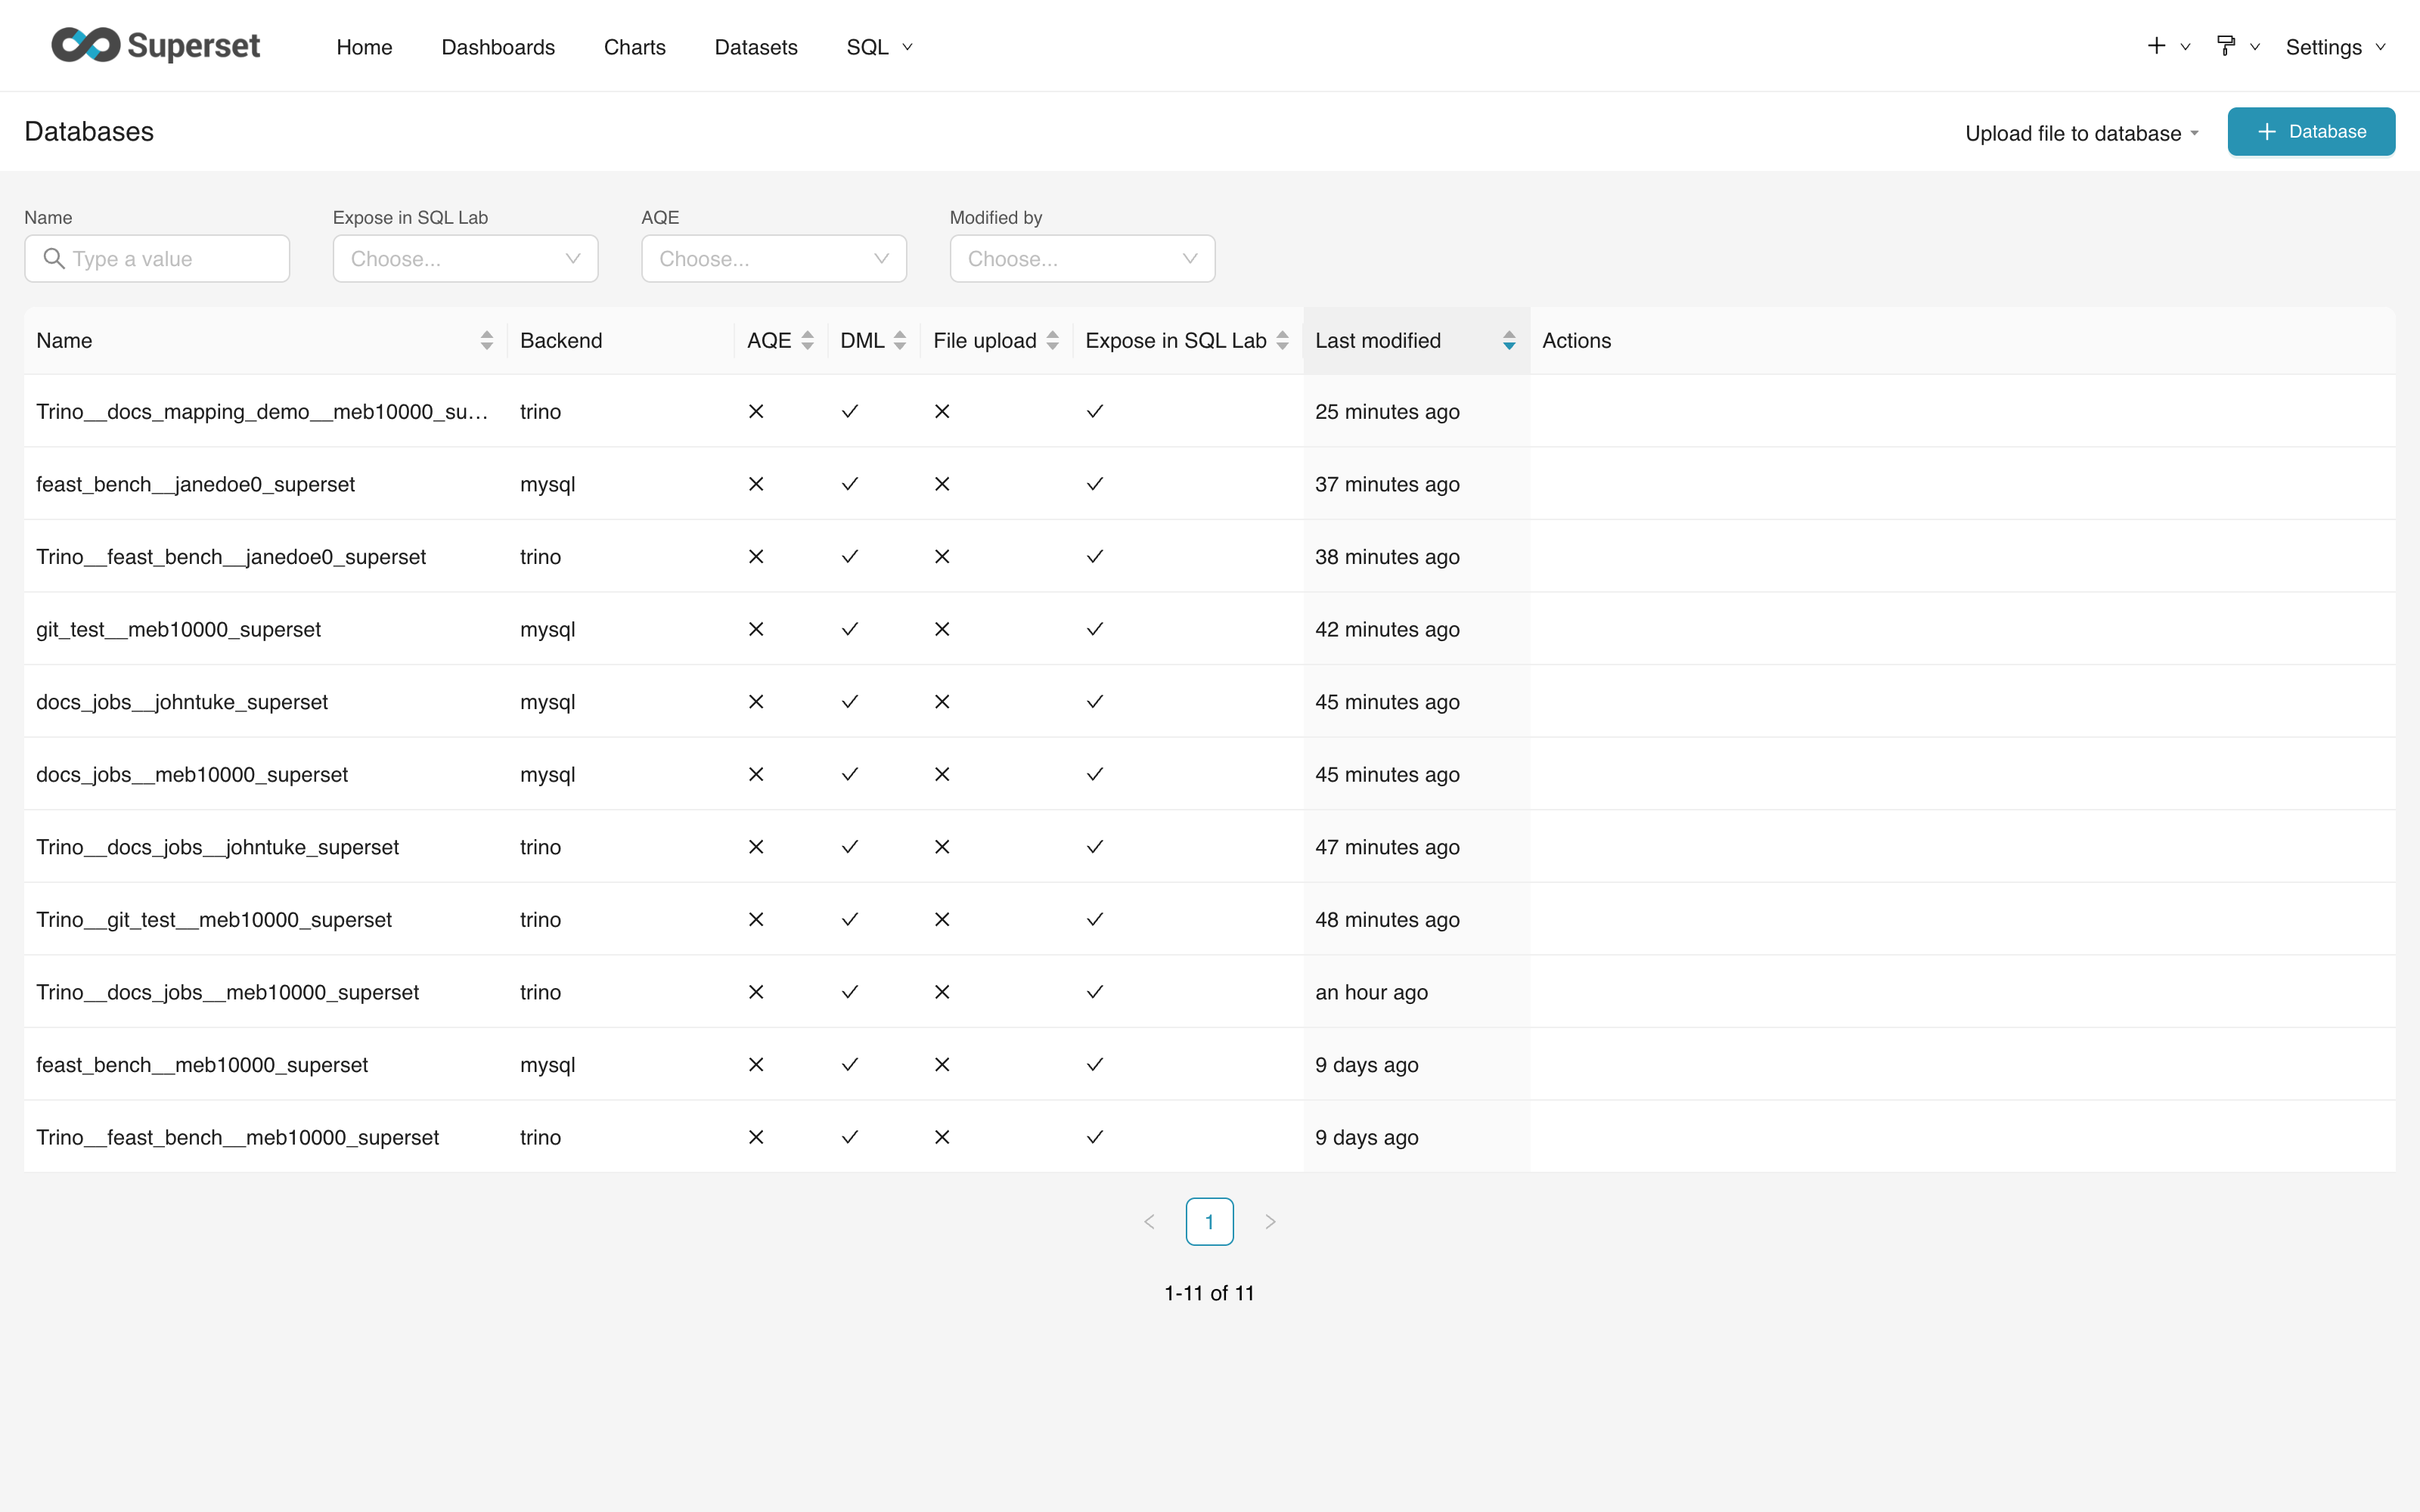Open the plus create-new menu icon
This screenshot has width=2420, height=1512.
click(2156, 46)
